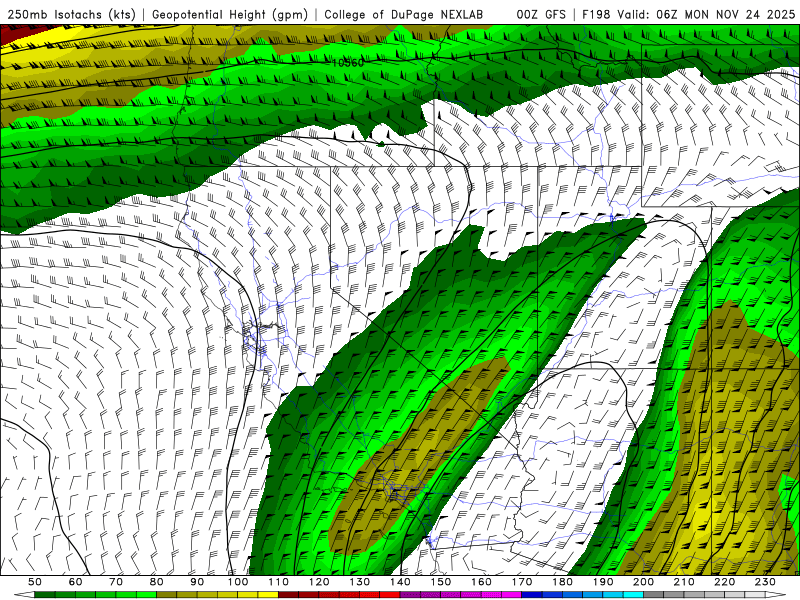
Task: Click the 110 value on the legend
Action: point(278,582)
